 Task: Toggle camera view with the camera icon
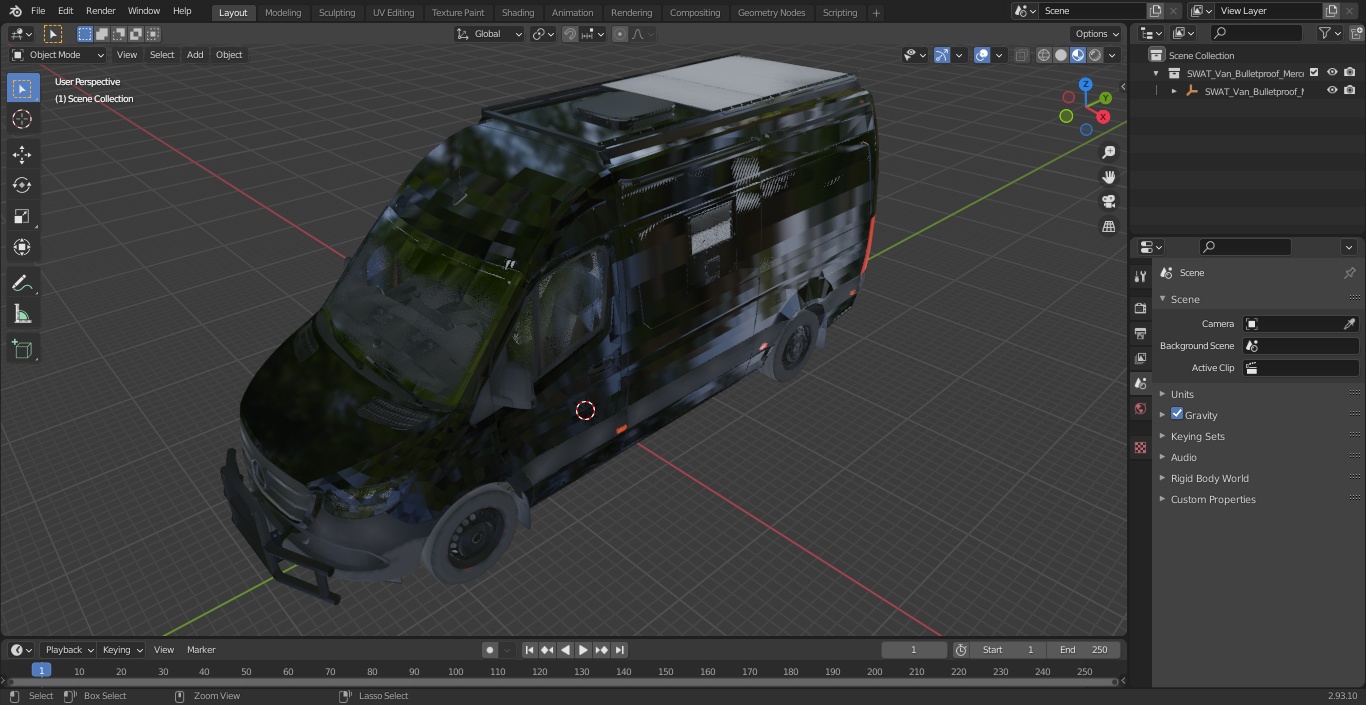point(1109,201)
